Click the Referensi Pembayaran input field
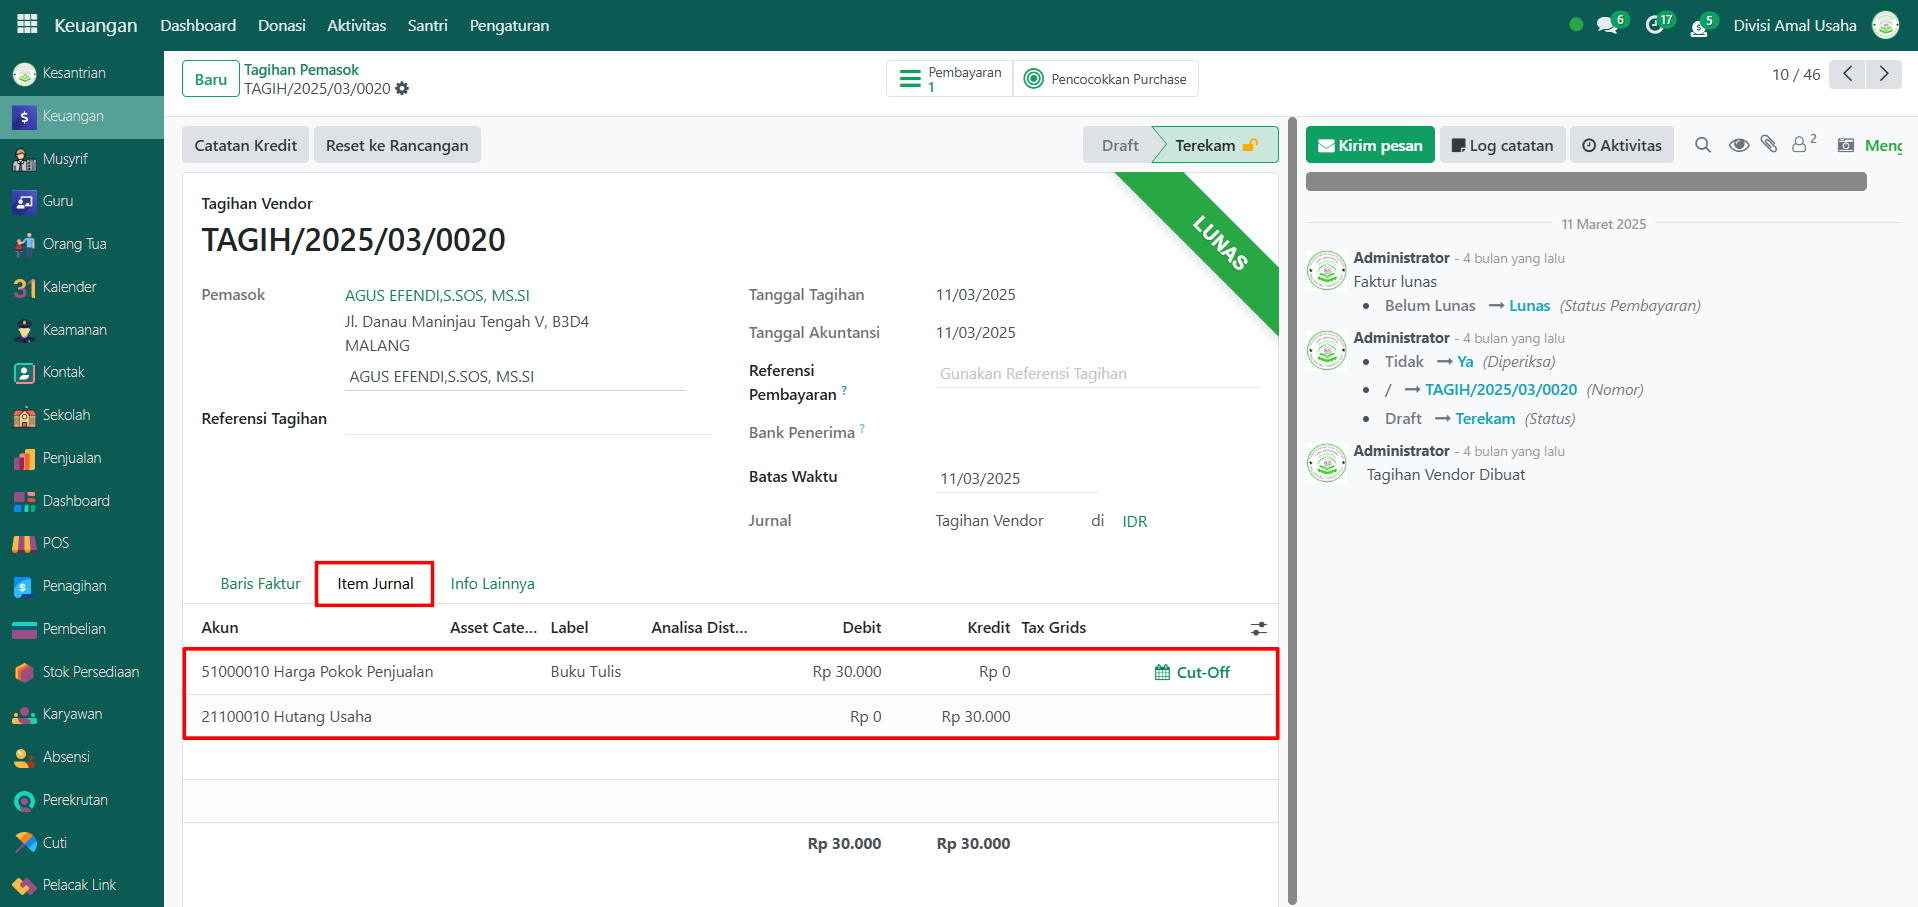The height and width of the screenshot is (907, 1918). coord(1096,374)
